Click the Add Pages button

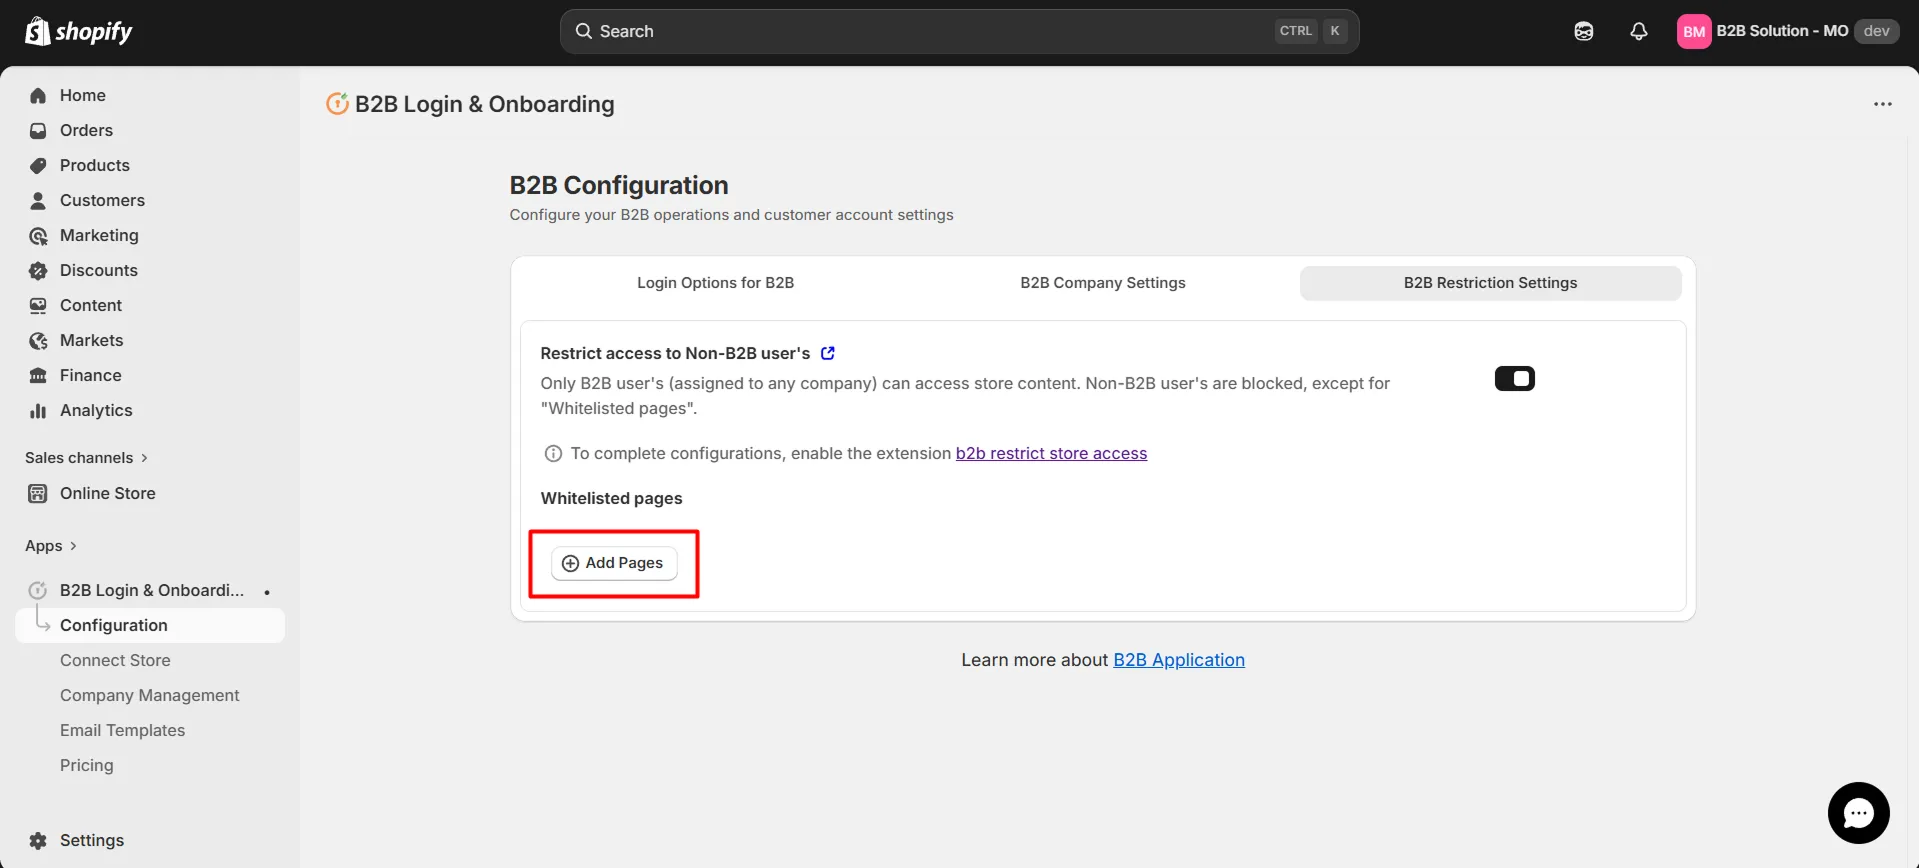pos(614,563)
